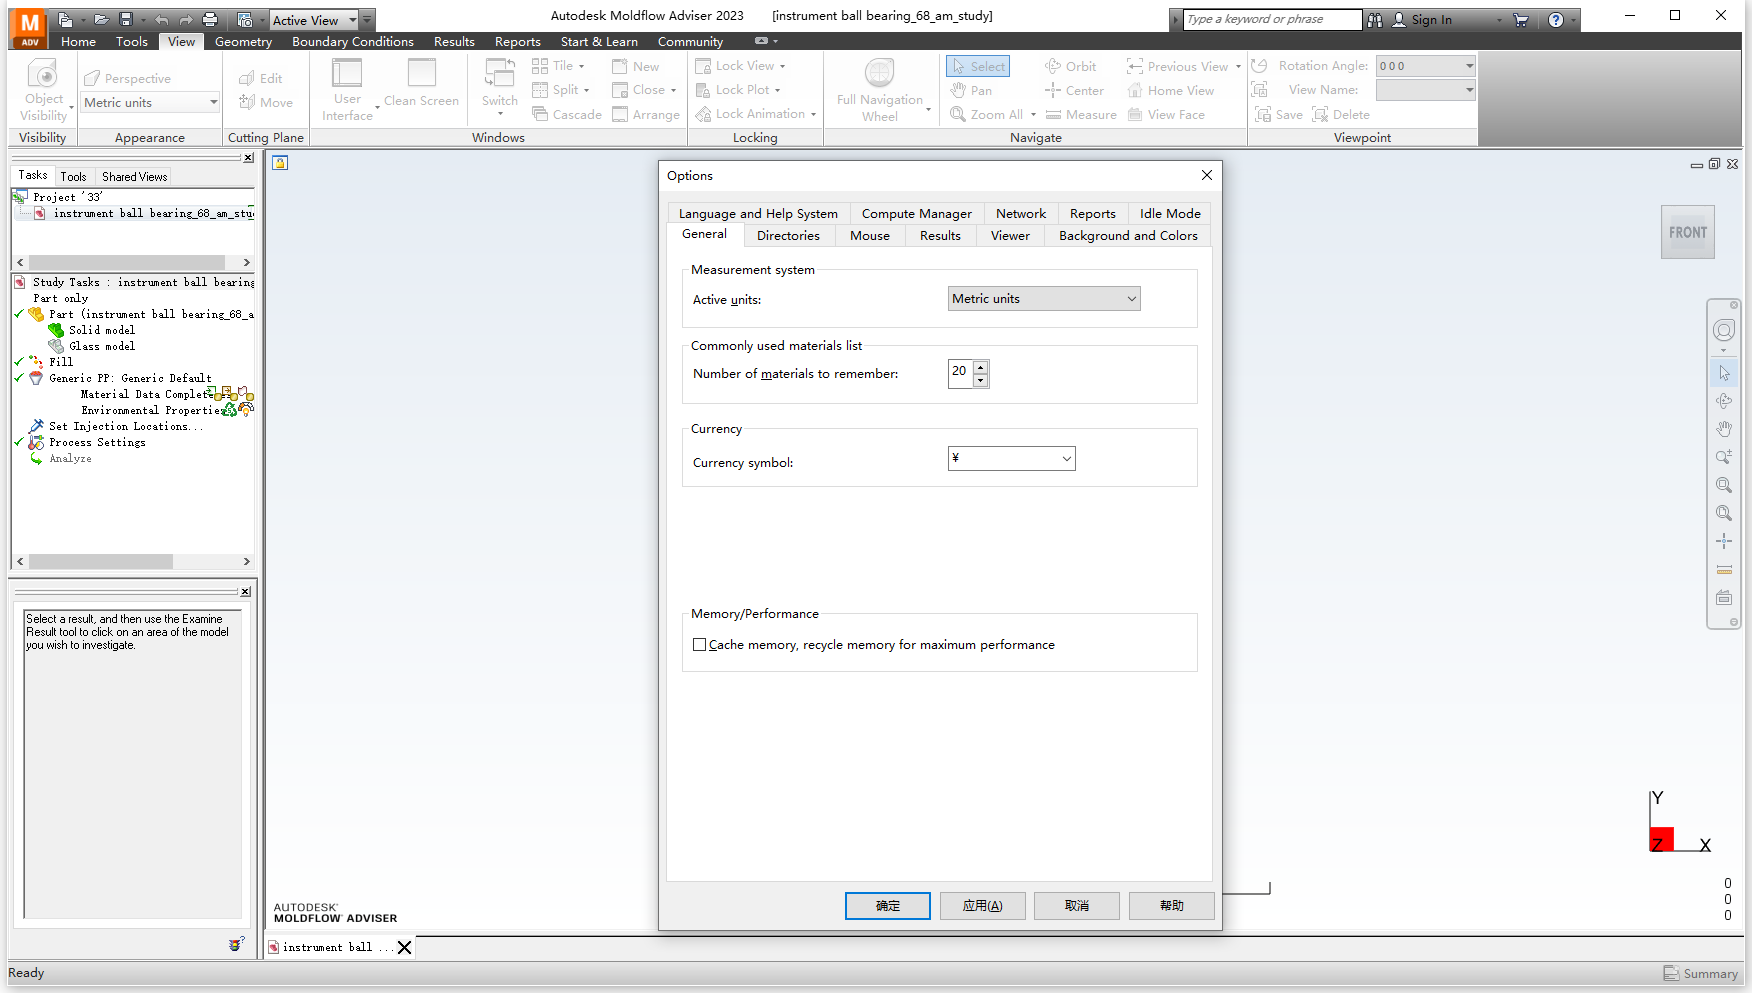This screenshot has width=1752, height=993.
Task: Click Sign In link
Action: (1431, 20)
